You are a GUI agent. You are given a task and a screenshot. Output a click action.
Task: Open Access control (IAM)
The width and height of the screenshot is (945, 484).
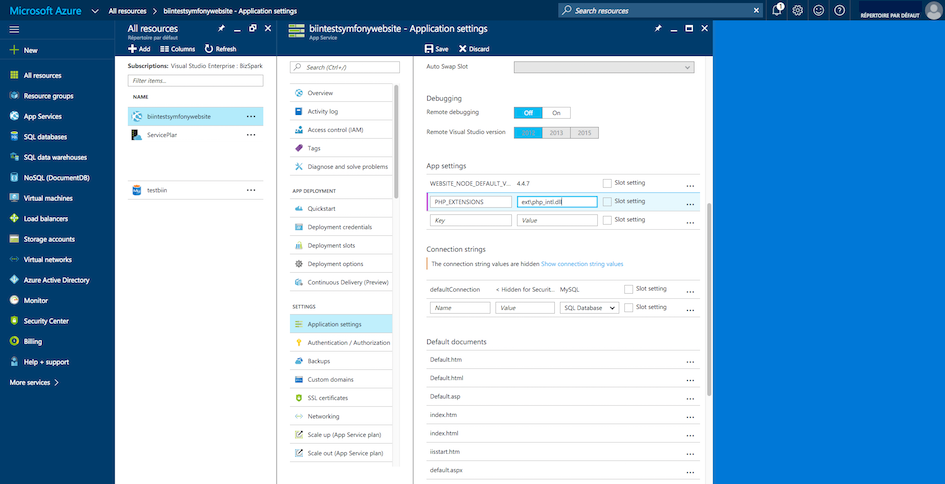pyautogui.click(x=341, y=130)
